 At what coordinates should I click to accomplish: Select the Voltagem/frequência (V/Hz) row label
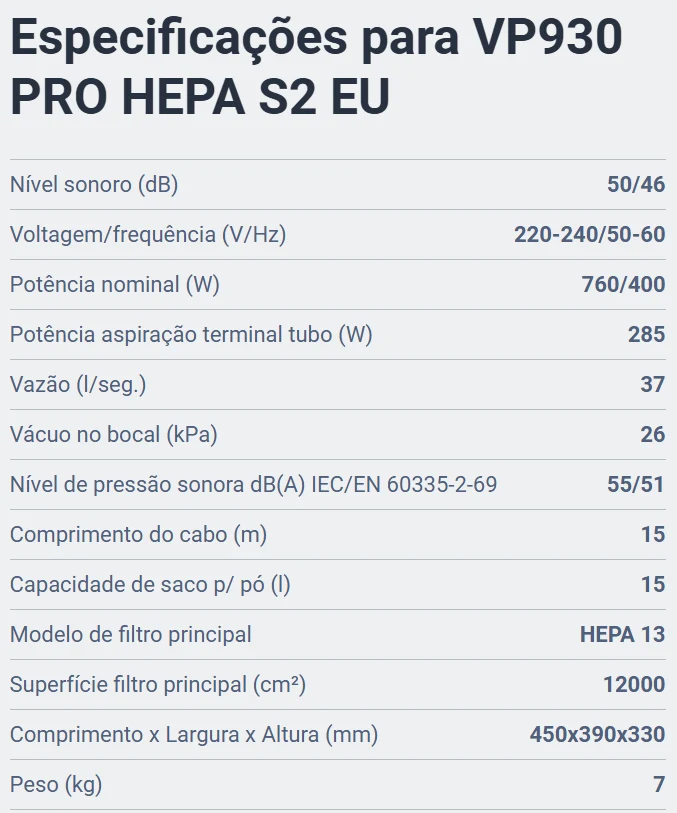(148, 234)
